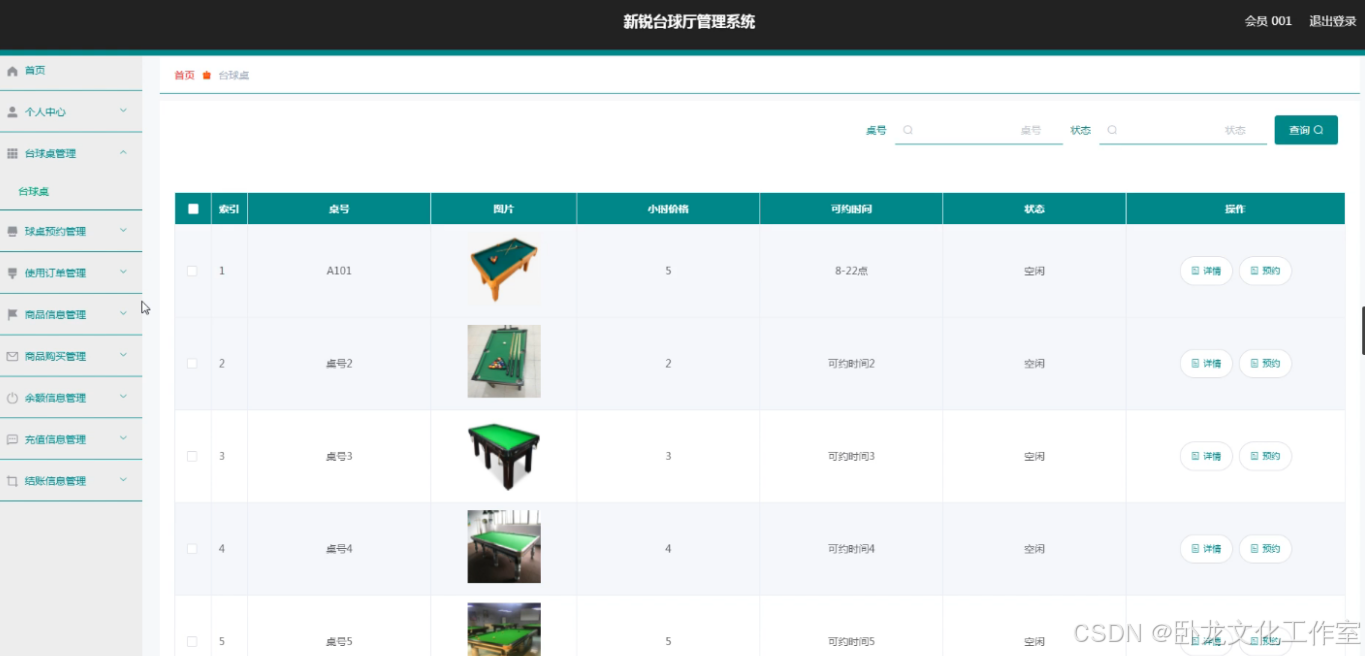Expand 使用订单管理 using its chevron
This screenshot has height=656, width=1365.
coord(124,272)
